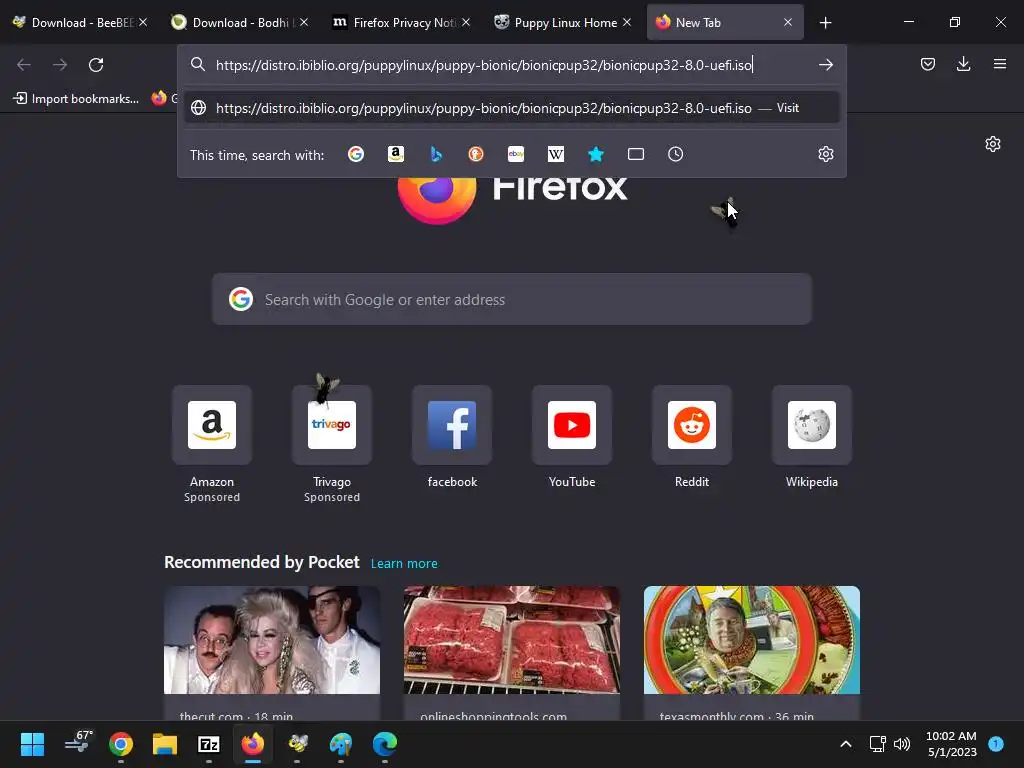Reload the page with the refresh icon
Screen dimensions: 1024x768
click(96, 65)
